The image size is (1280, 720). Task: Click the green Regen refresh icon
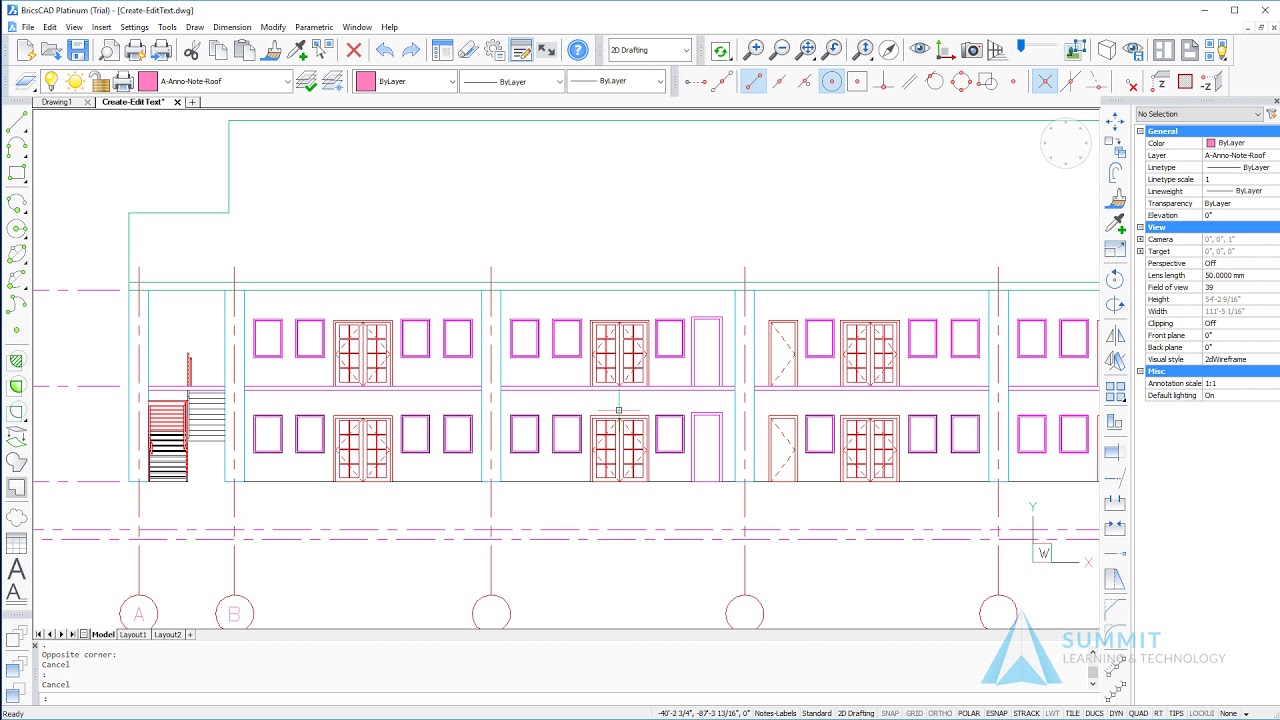click(721, 50)
